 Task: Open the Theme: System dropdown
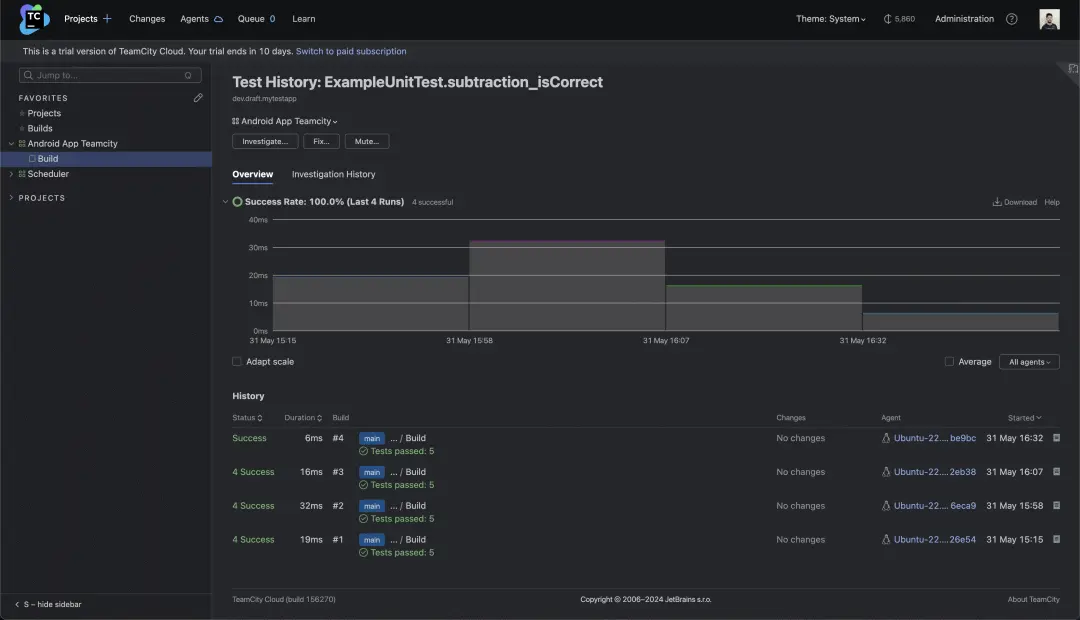click(x=830, y=19)
